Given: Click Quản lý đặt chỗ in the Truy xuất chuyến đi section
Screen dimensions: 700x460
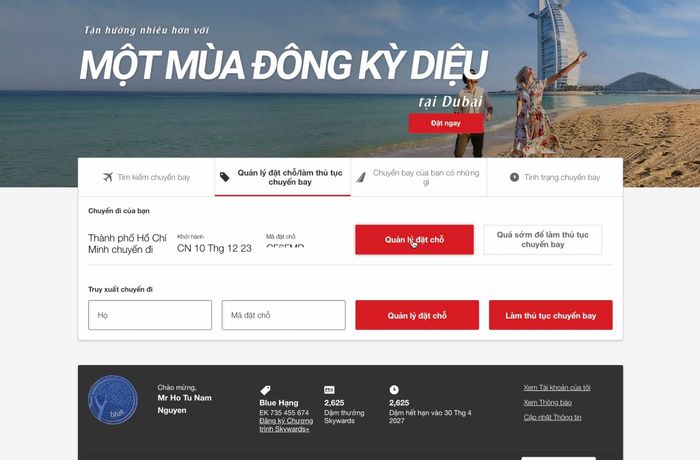Looking at the screenshot, I should pos(417,315).
